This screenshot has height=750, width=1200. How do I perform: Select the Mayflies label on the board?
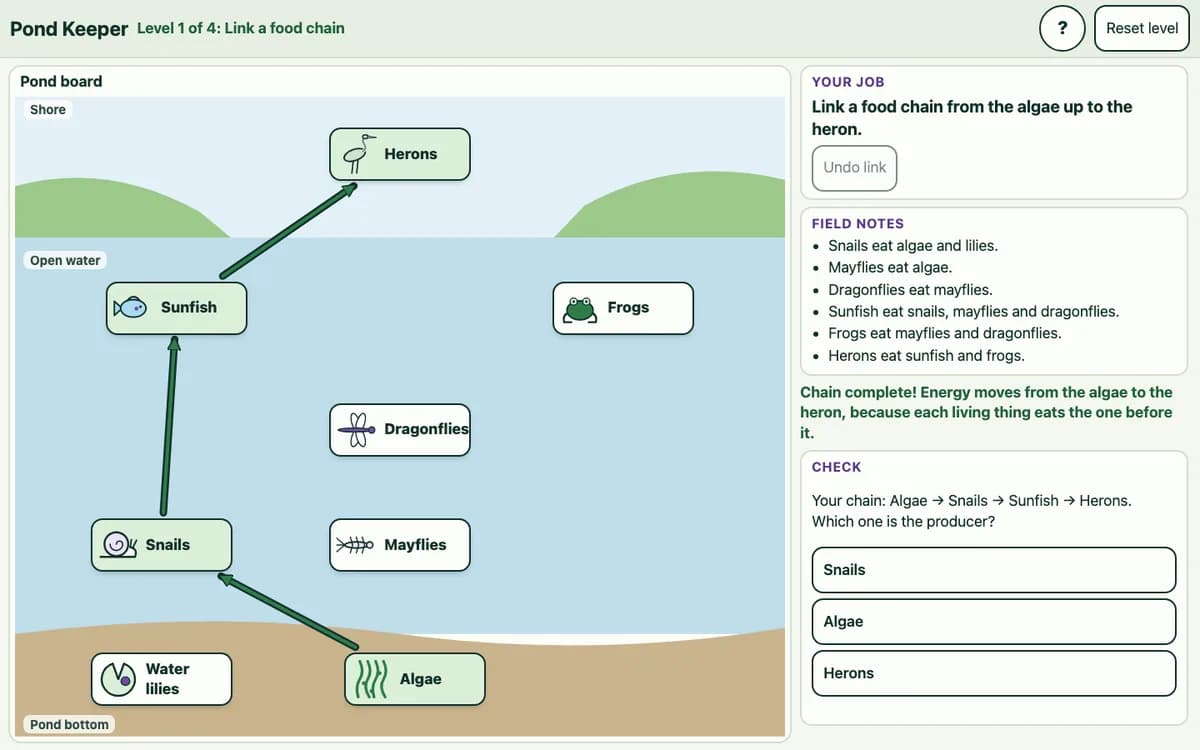click(415, 545)
